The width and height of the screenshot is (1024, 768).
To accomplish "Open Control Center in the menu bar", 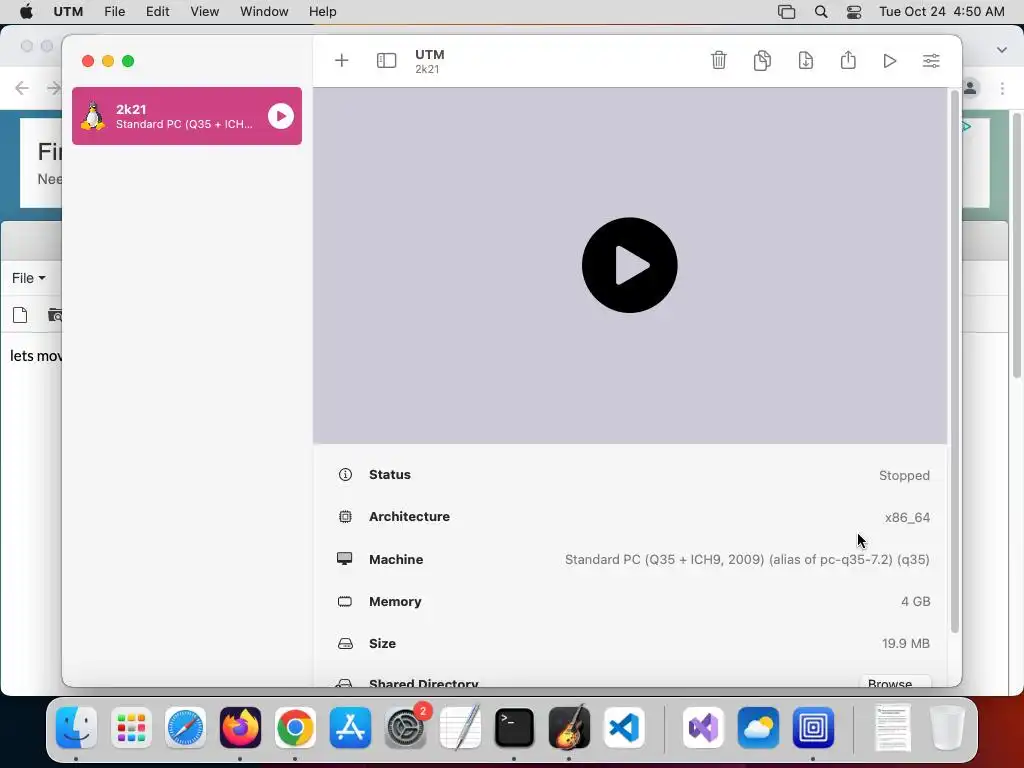I will point(854,12).
